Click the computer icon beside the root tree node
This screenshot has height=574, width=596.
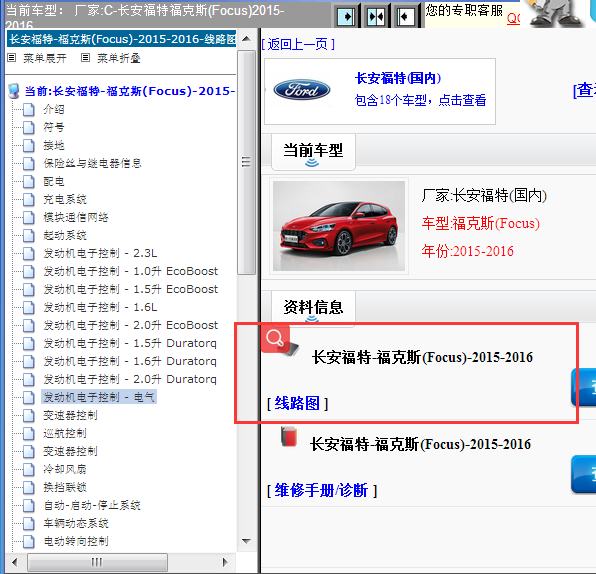pyautogui.click(x=14, y=91)
